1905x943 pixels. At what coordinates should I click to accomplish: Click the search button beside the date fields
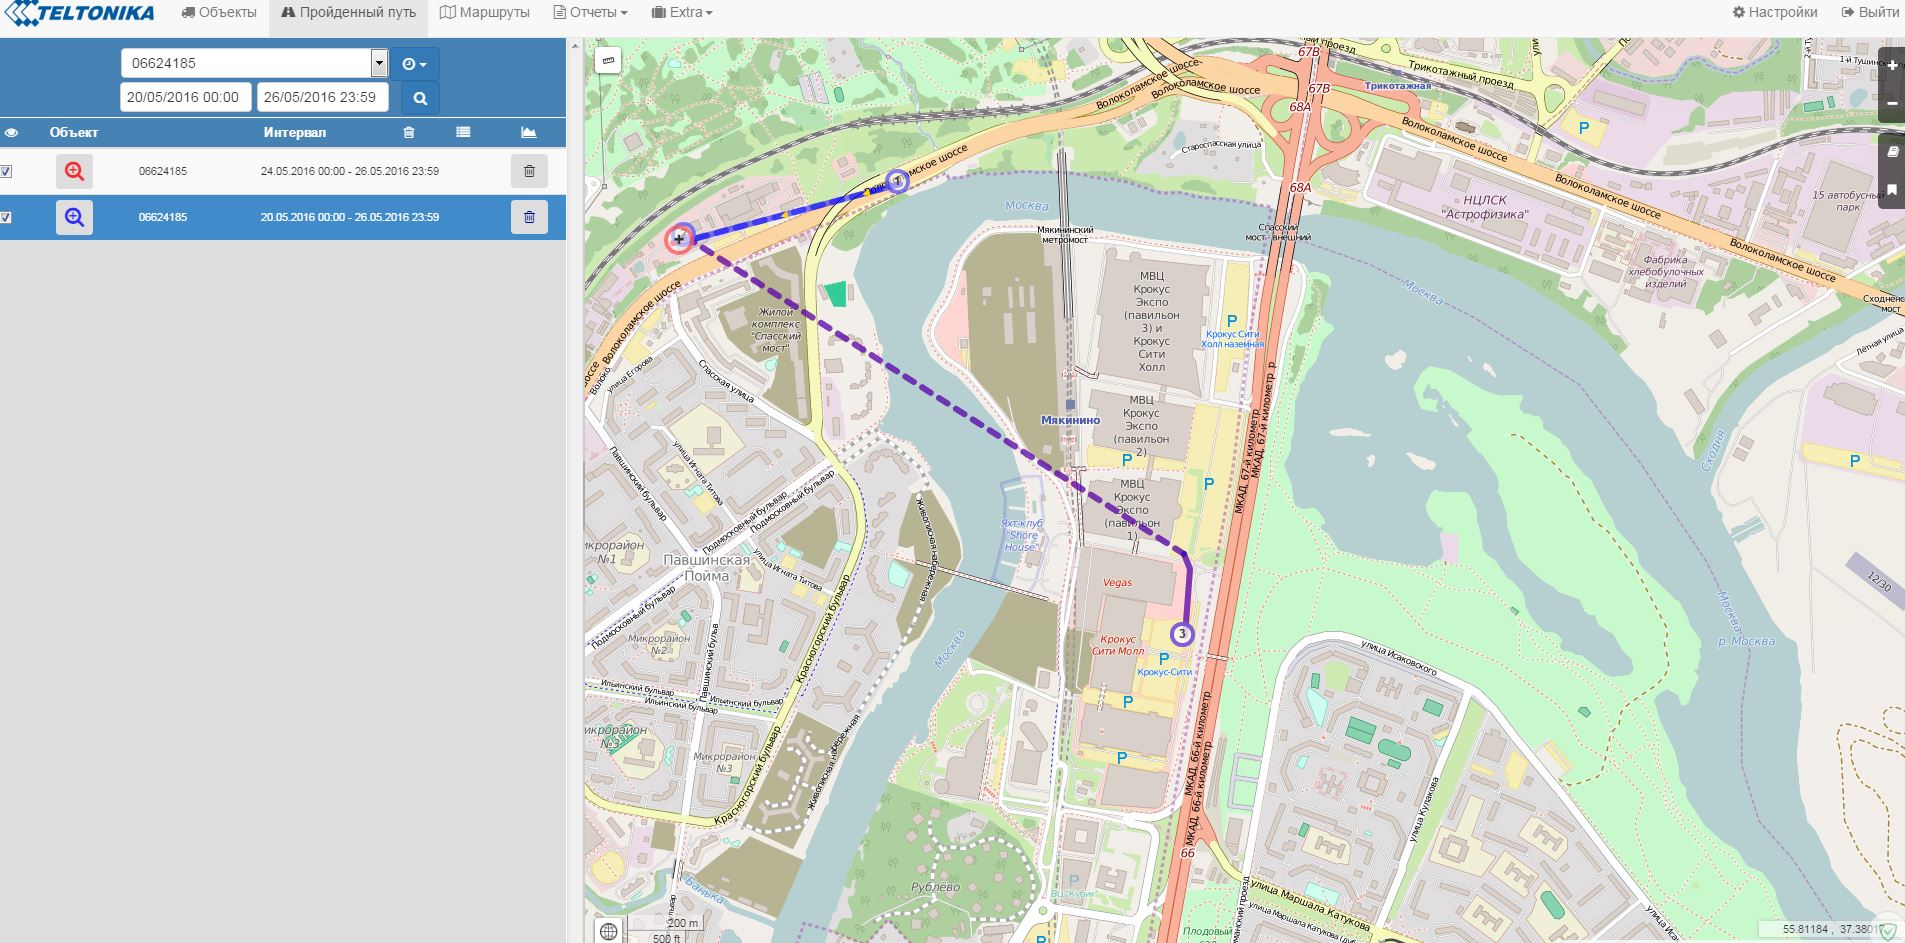[x=420, y=98]
